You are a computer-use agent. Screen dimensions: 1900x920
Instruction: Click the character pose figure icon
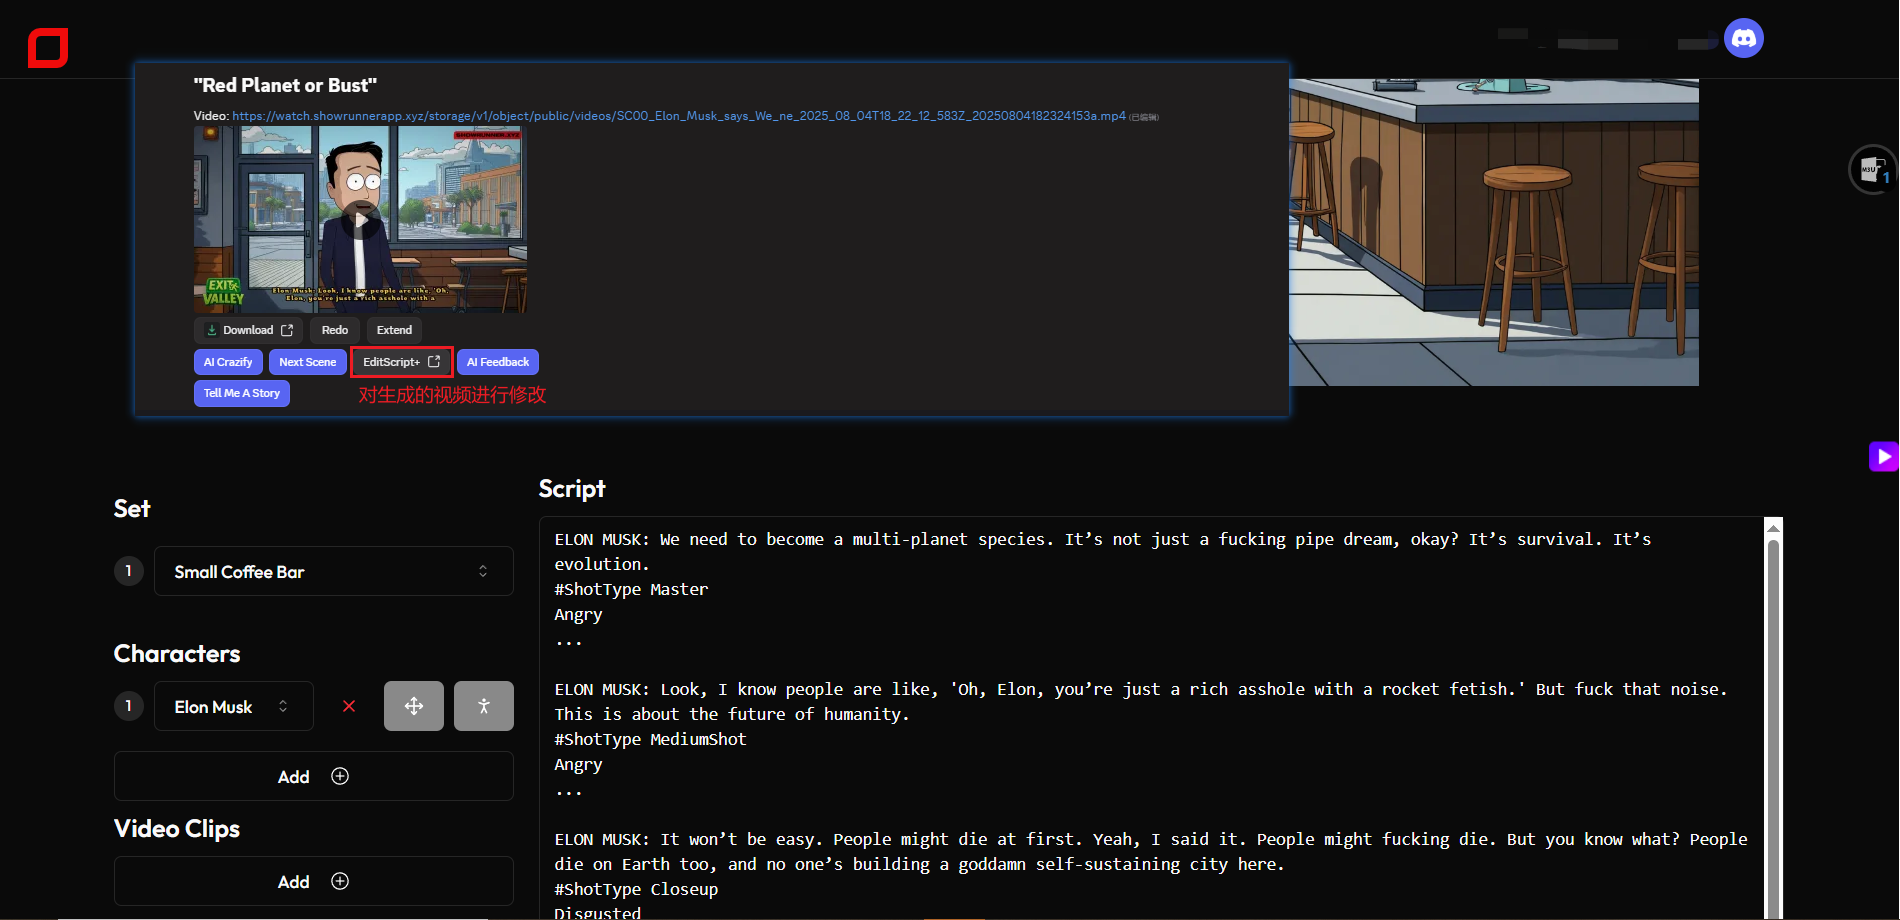point(484,706)
